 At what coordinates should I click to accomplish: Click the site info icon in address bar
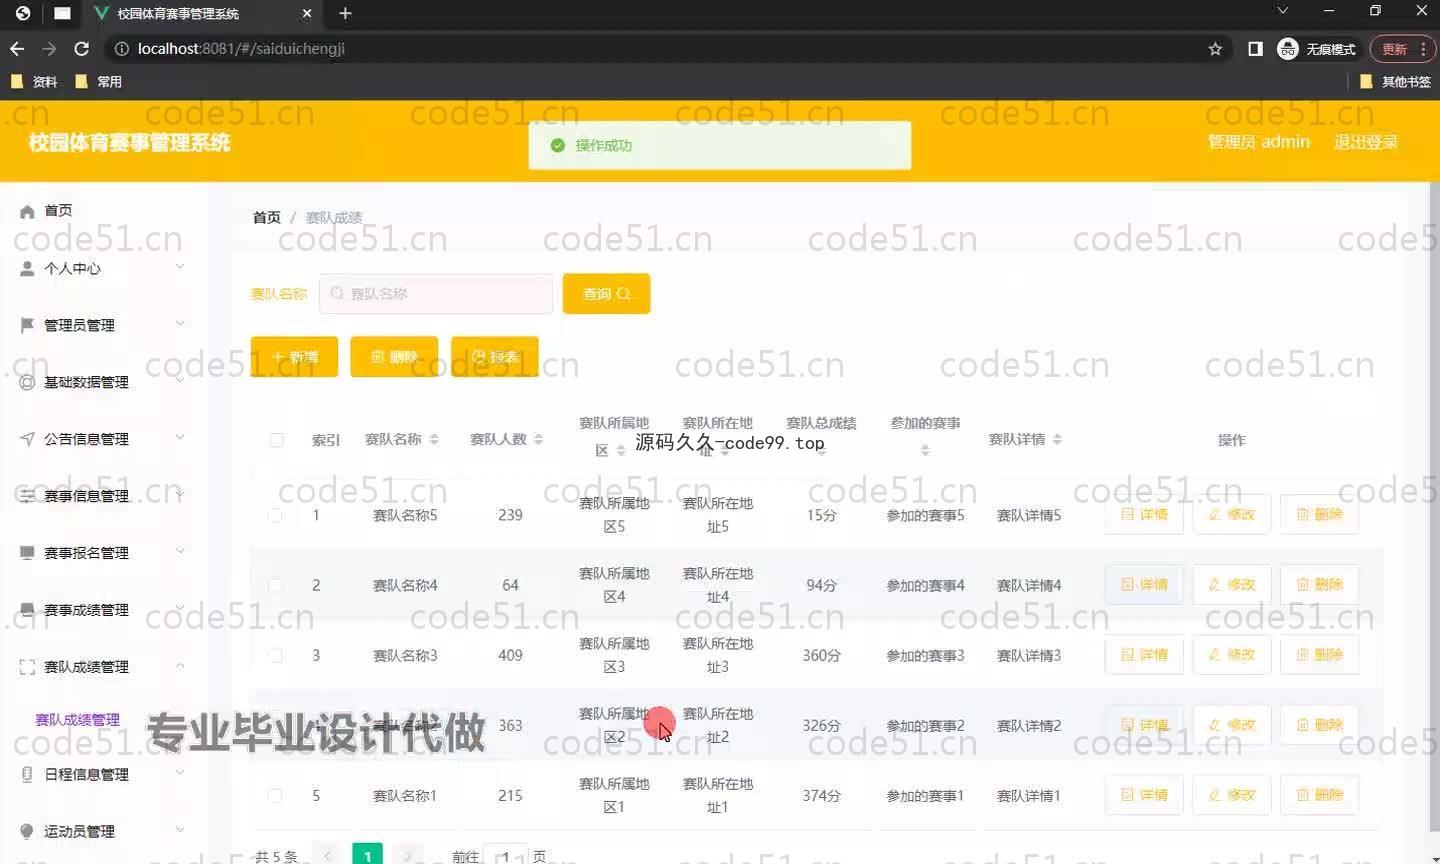click(121, 49)
